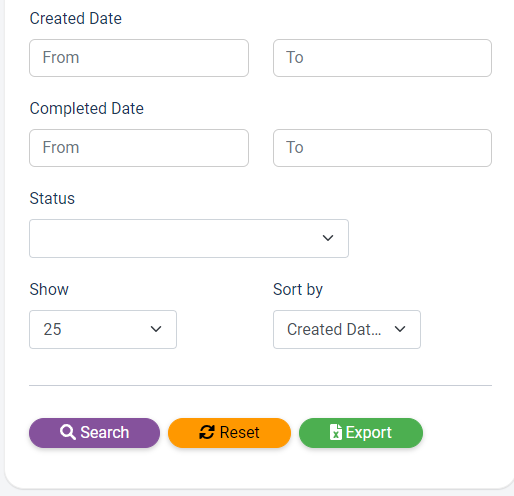Run the purple Search button
Viewport: 514px width, 496px height.
click(x=94, y=433)
